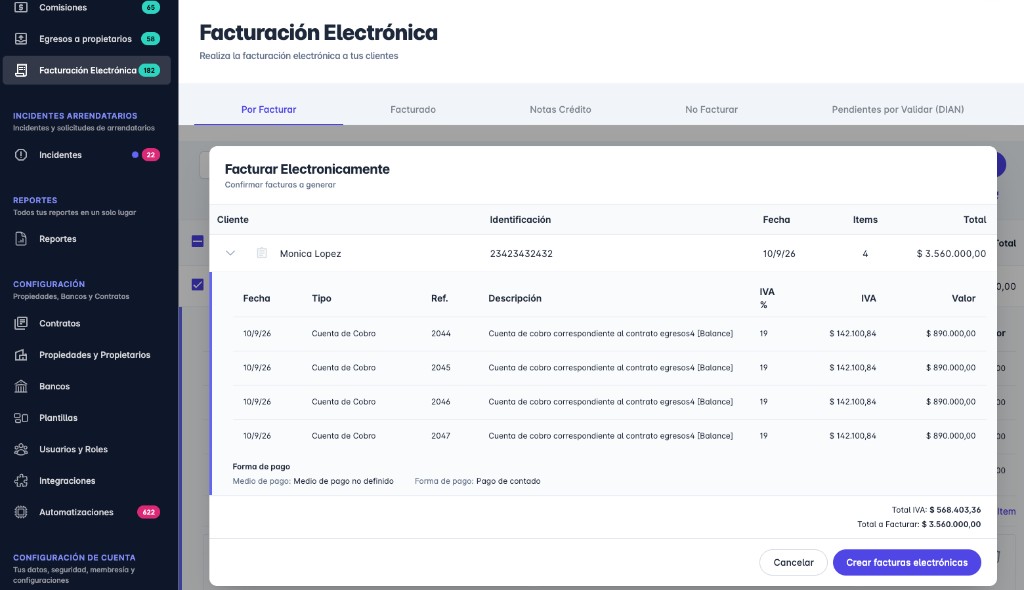Viewport: 1024px width, 590px height.
Task: Open the No Facturar tab
Action: (x=711, y=109)
